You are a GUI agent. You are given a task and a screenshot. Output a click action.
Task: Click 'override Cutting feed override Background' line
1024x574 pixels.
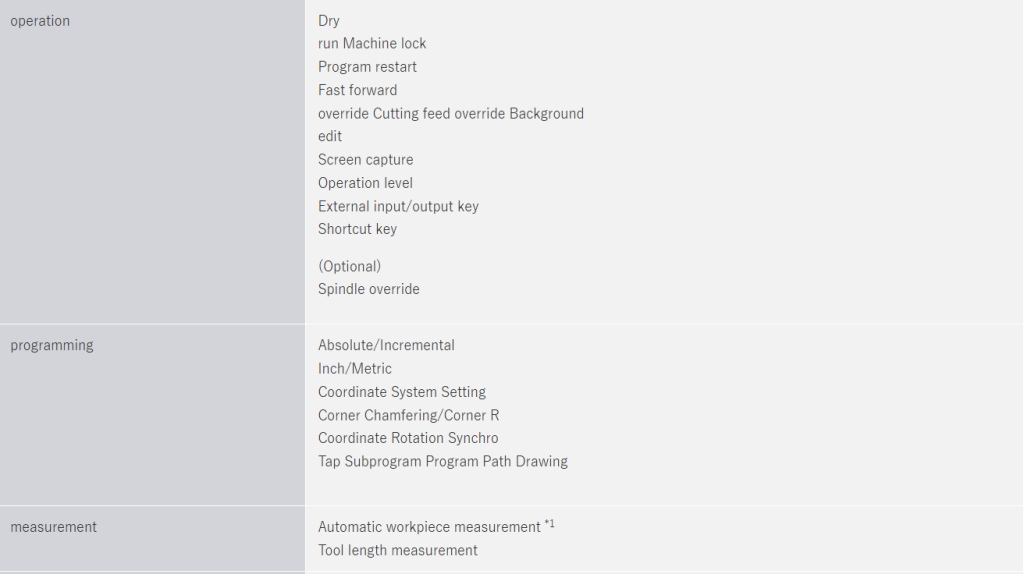point(451,114)
